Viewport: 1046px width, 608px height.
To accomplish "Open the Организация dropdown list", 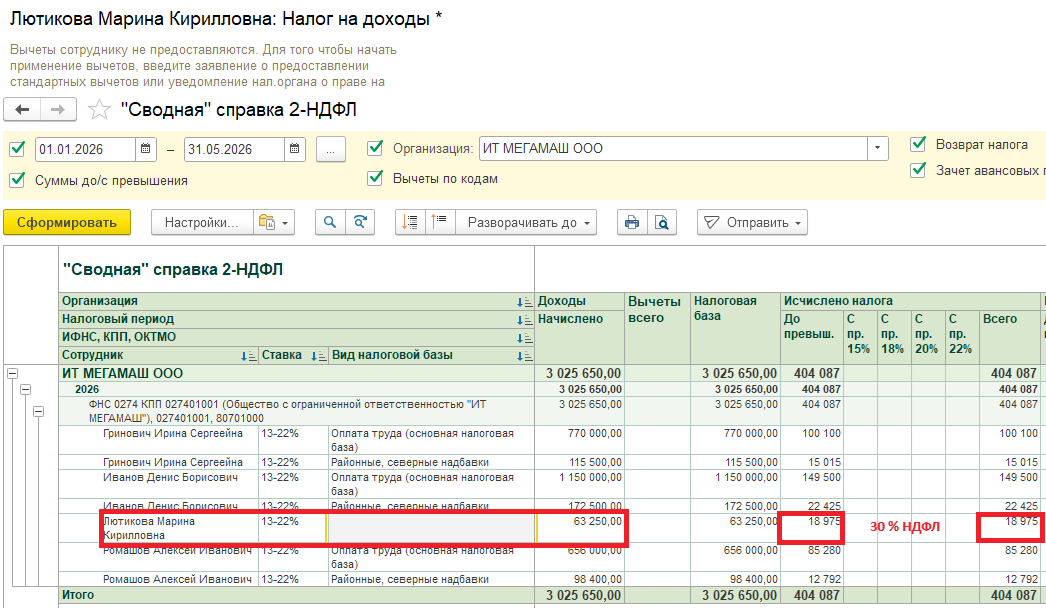I will point(877,149).
